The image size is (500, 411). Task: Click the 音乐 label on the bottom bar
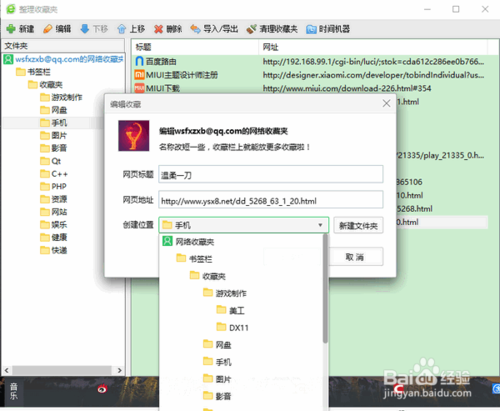point(13,391)
